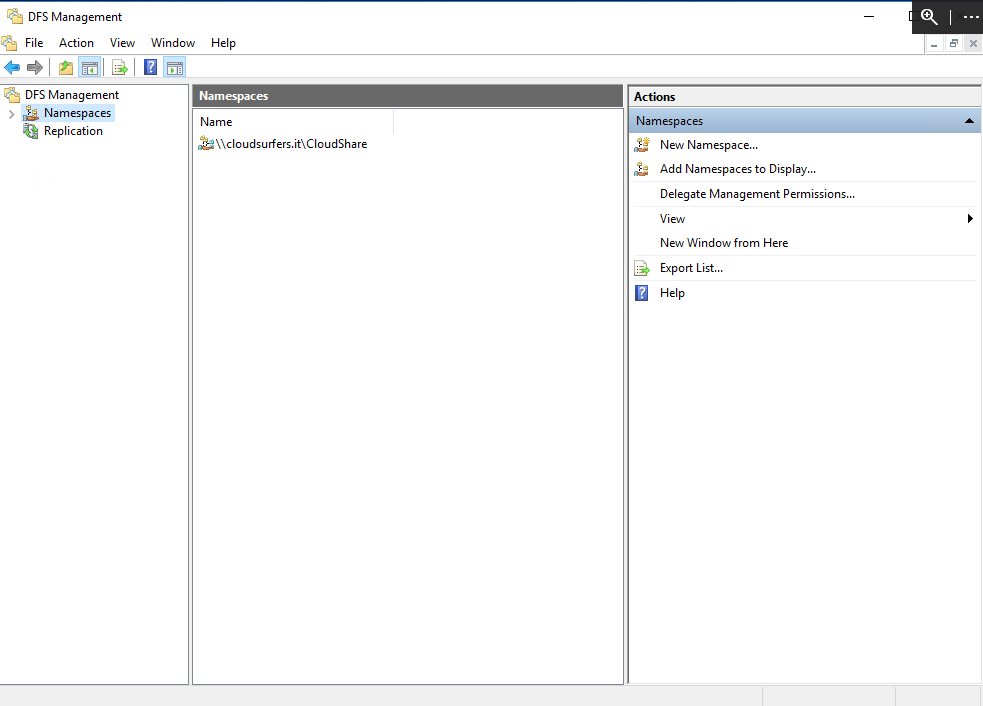Click the Namespaces tree node icon
Image resolution: width=983 pixels, height=706 pixels.
pos(31,113)
